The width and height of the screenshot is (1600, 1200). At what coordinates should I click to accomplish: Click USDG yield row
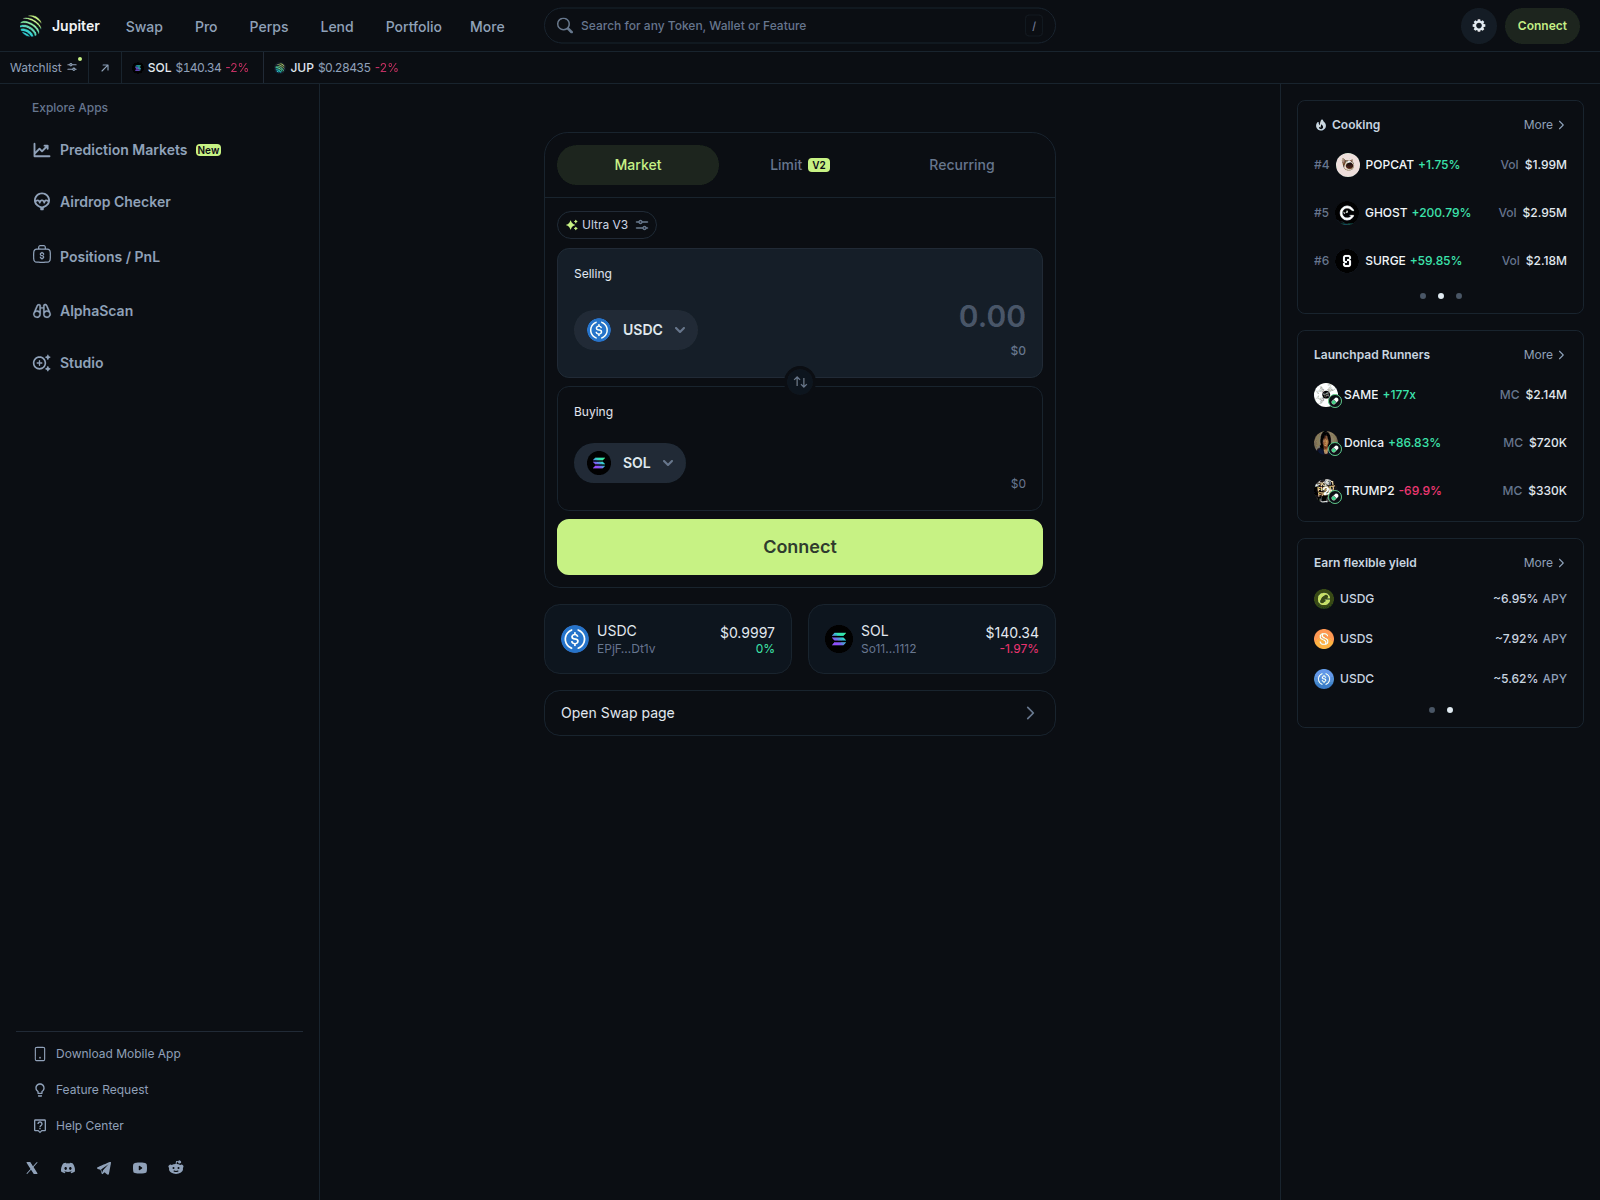(x=1440, y=599)
